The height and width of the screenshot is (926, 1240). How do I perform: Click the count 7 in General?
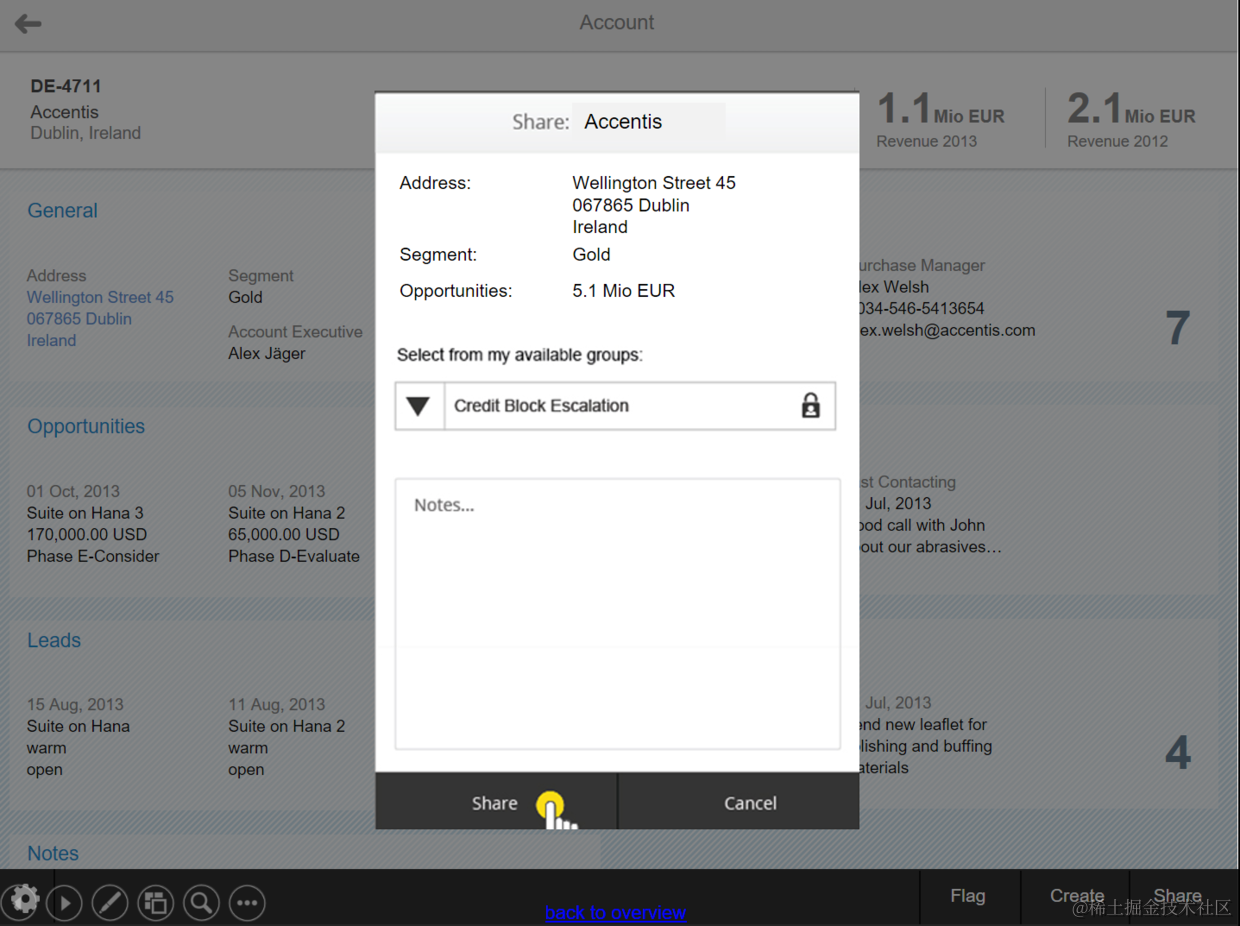pos(1178,328)
